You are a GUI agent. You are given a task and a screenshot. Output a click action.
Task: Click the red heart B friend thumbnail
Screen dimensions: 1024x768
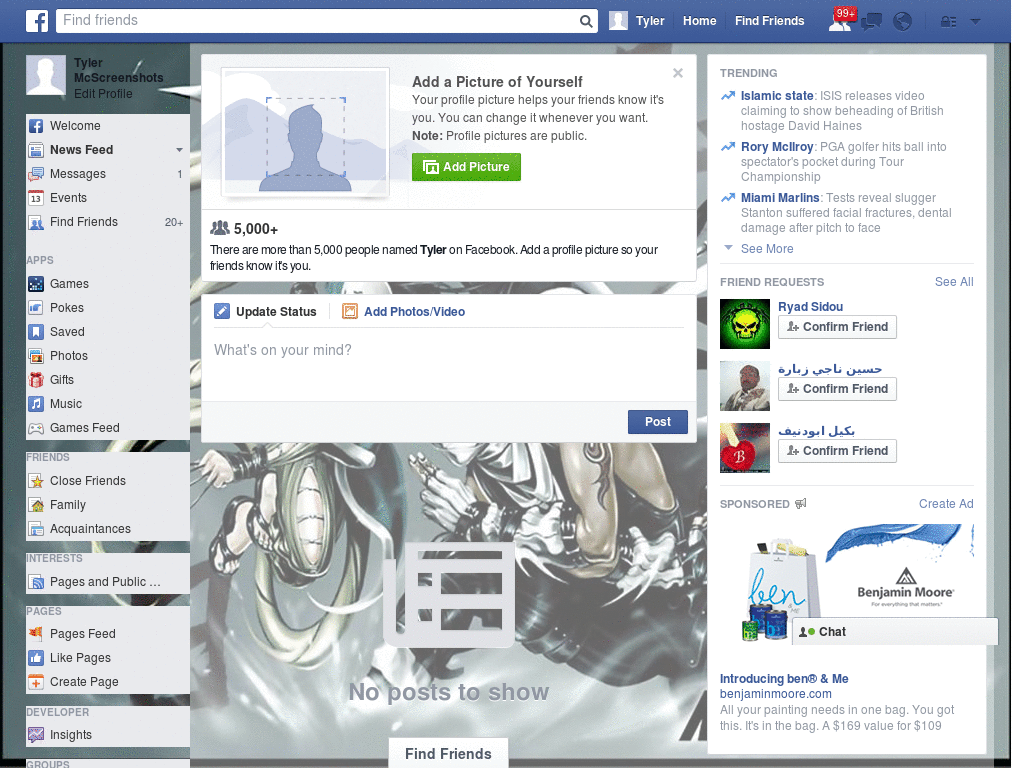(x=744, y=448)
